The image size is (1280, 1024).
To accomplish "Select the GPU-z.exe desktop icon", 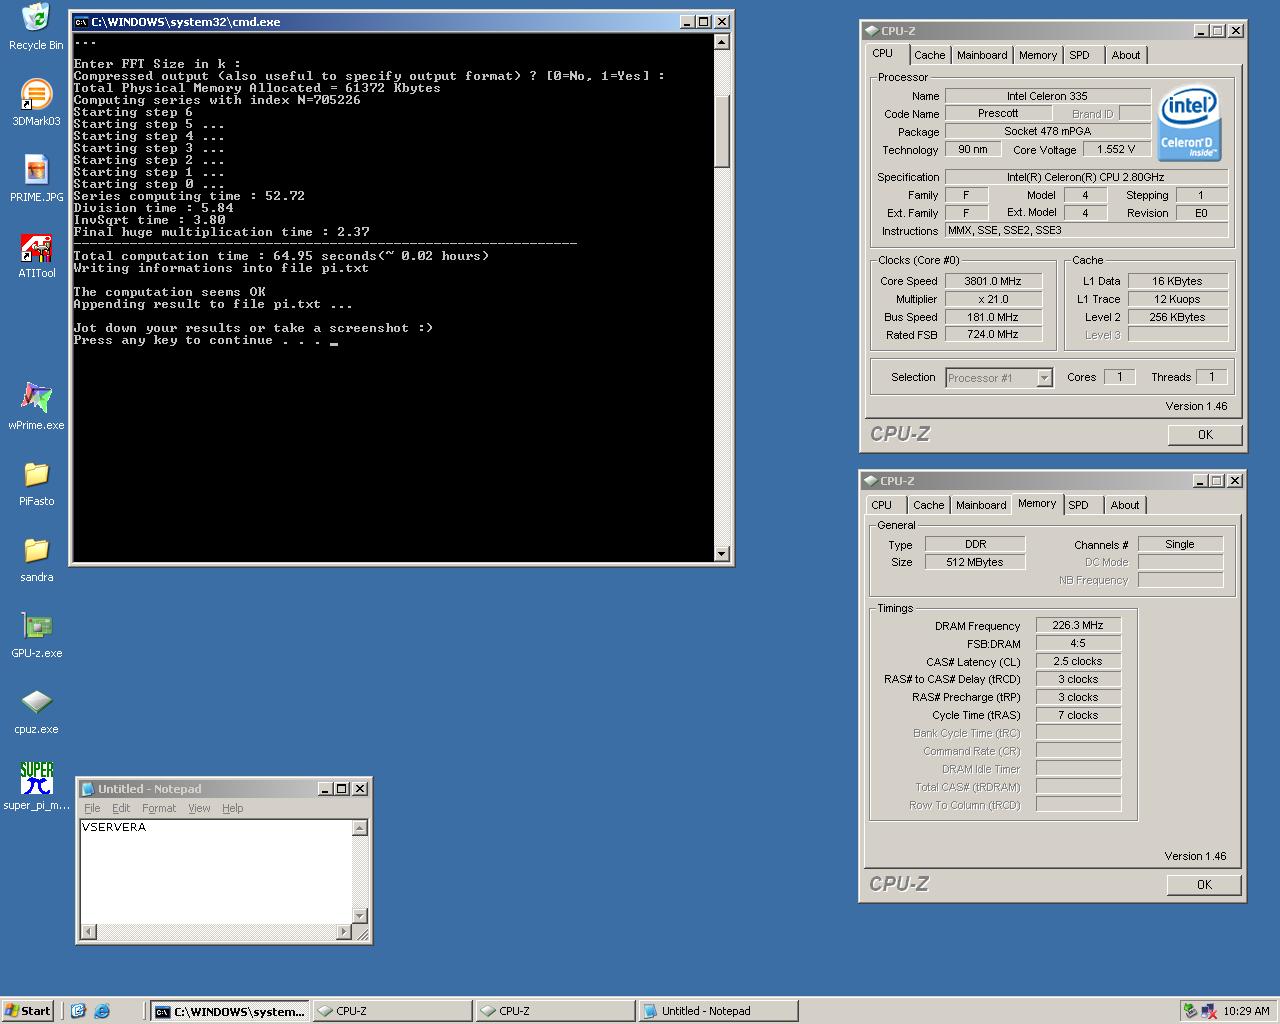I will pos(36,635).
